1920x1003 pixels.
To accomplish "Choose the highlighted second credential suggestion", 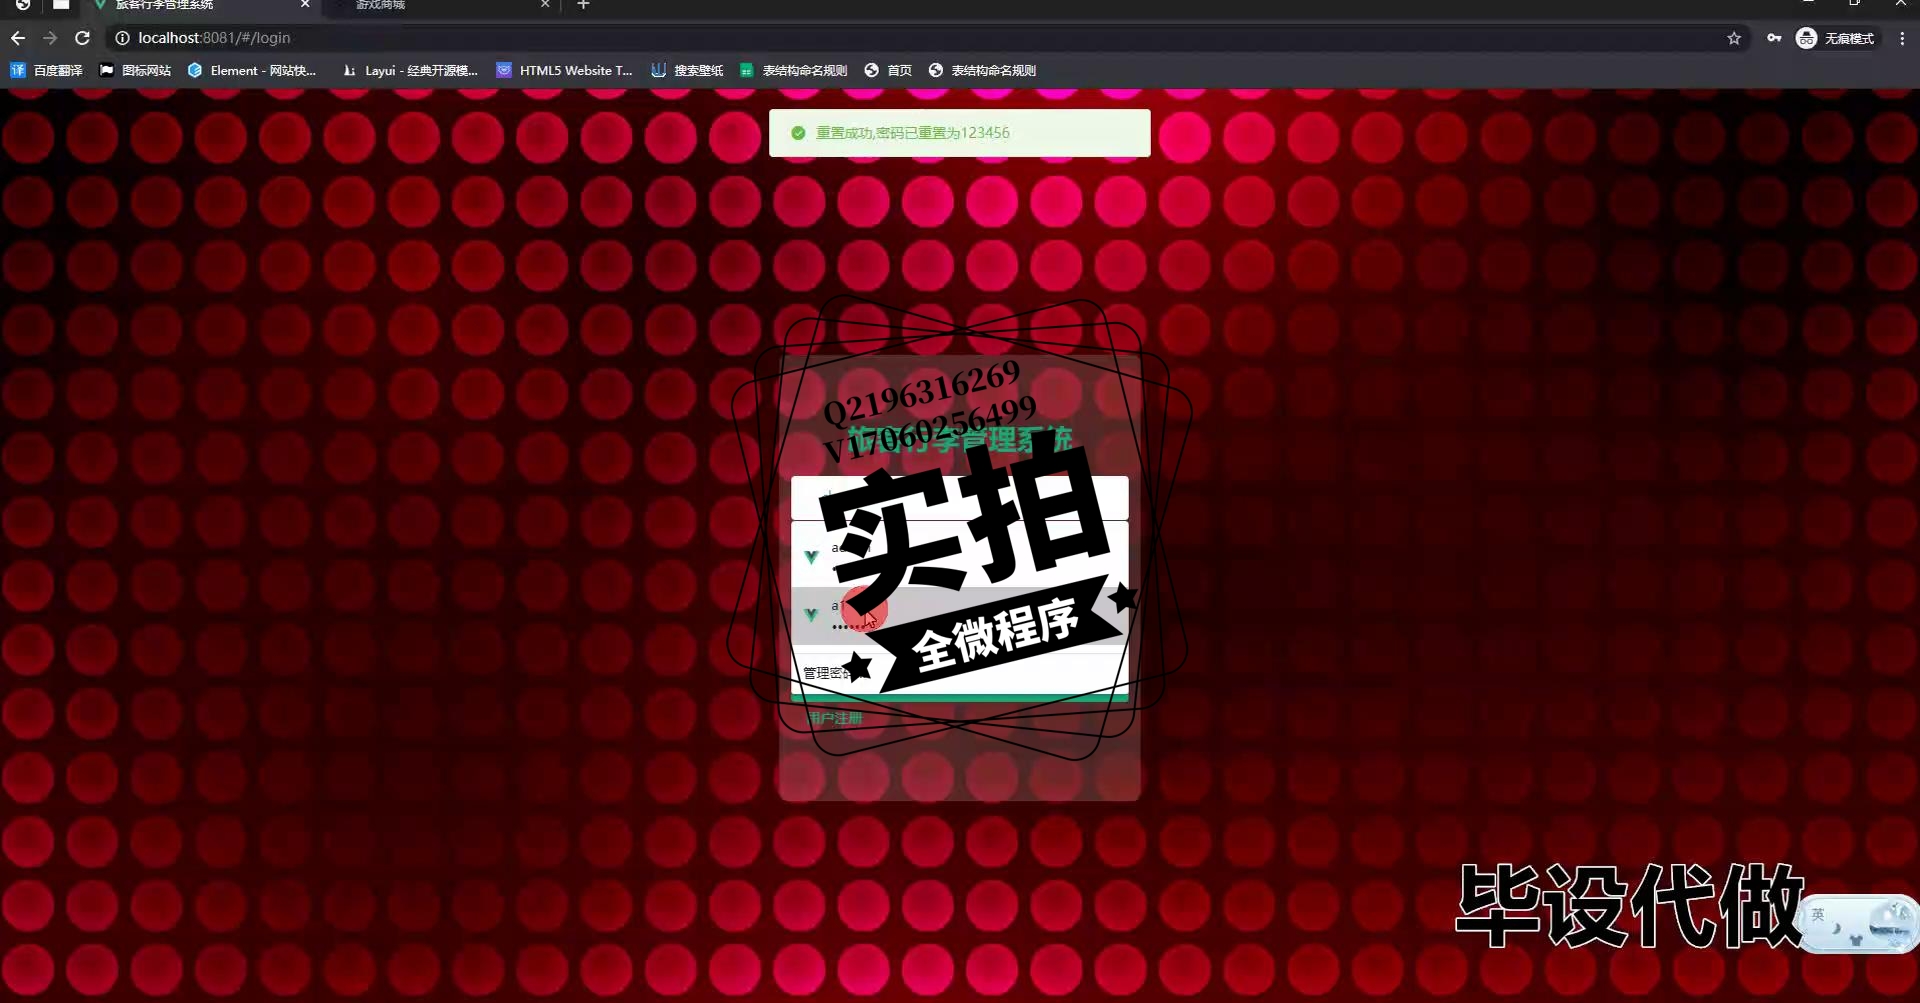I will point(960,614).
